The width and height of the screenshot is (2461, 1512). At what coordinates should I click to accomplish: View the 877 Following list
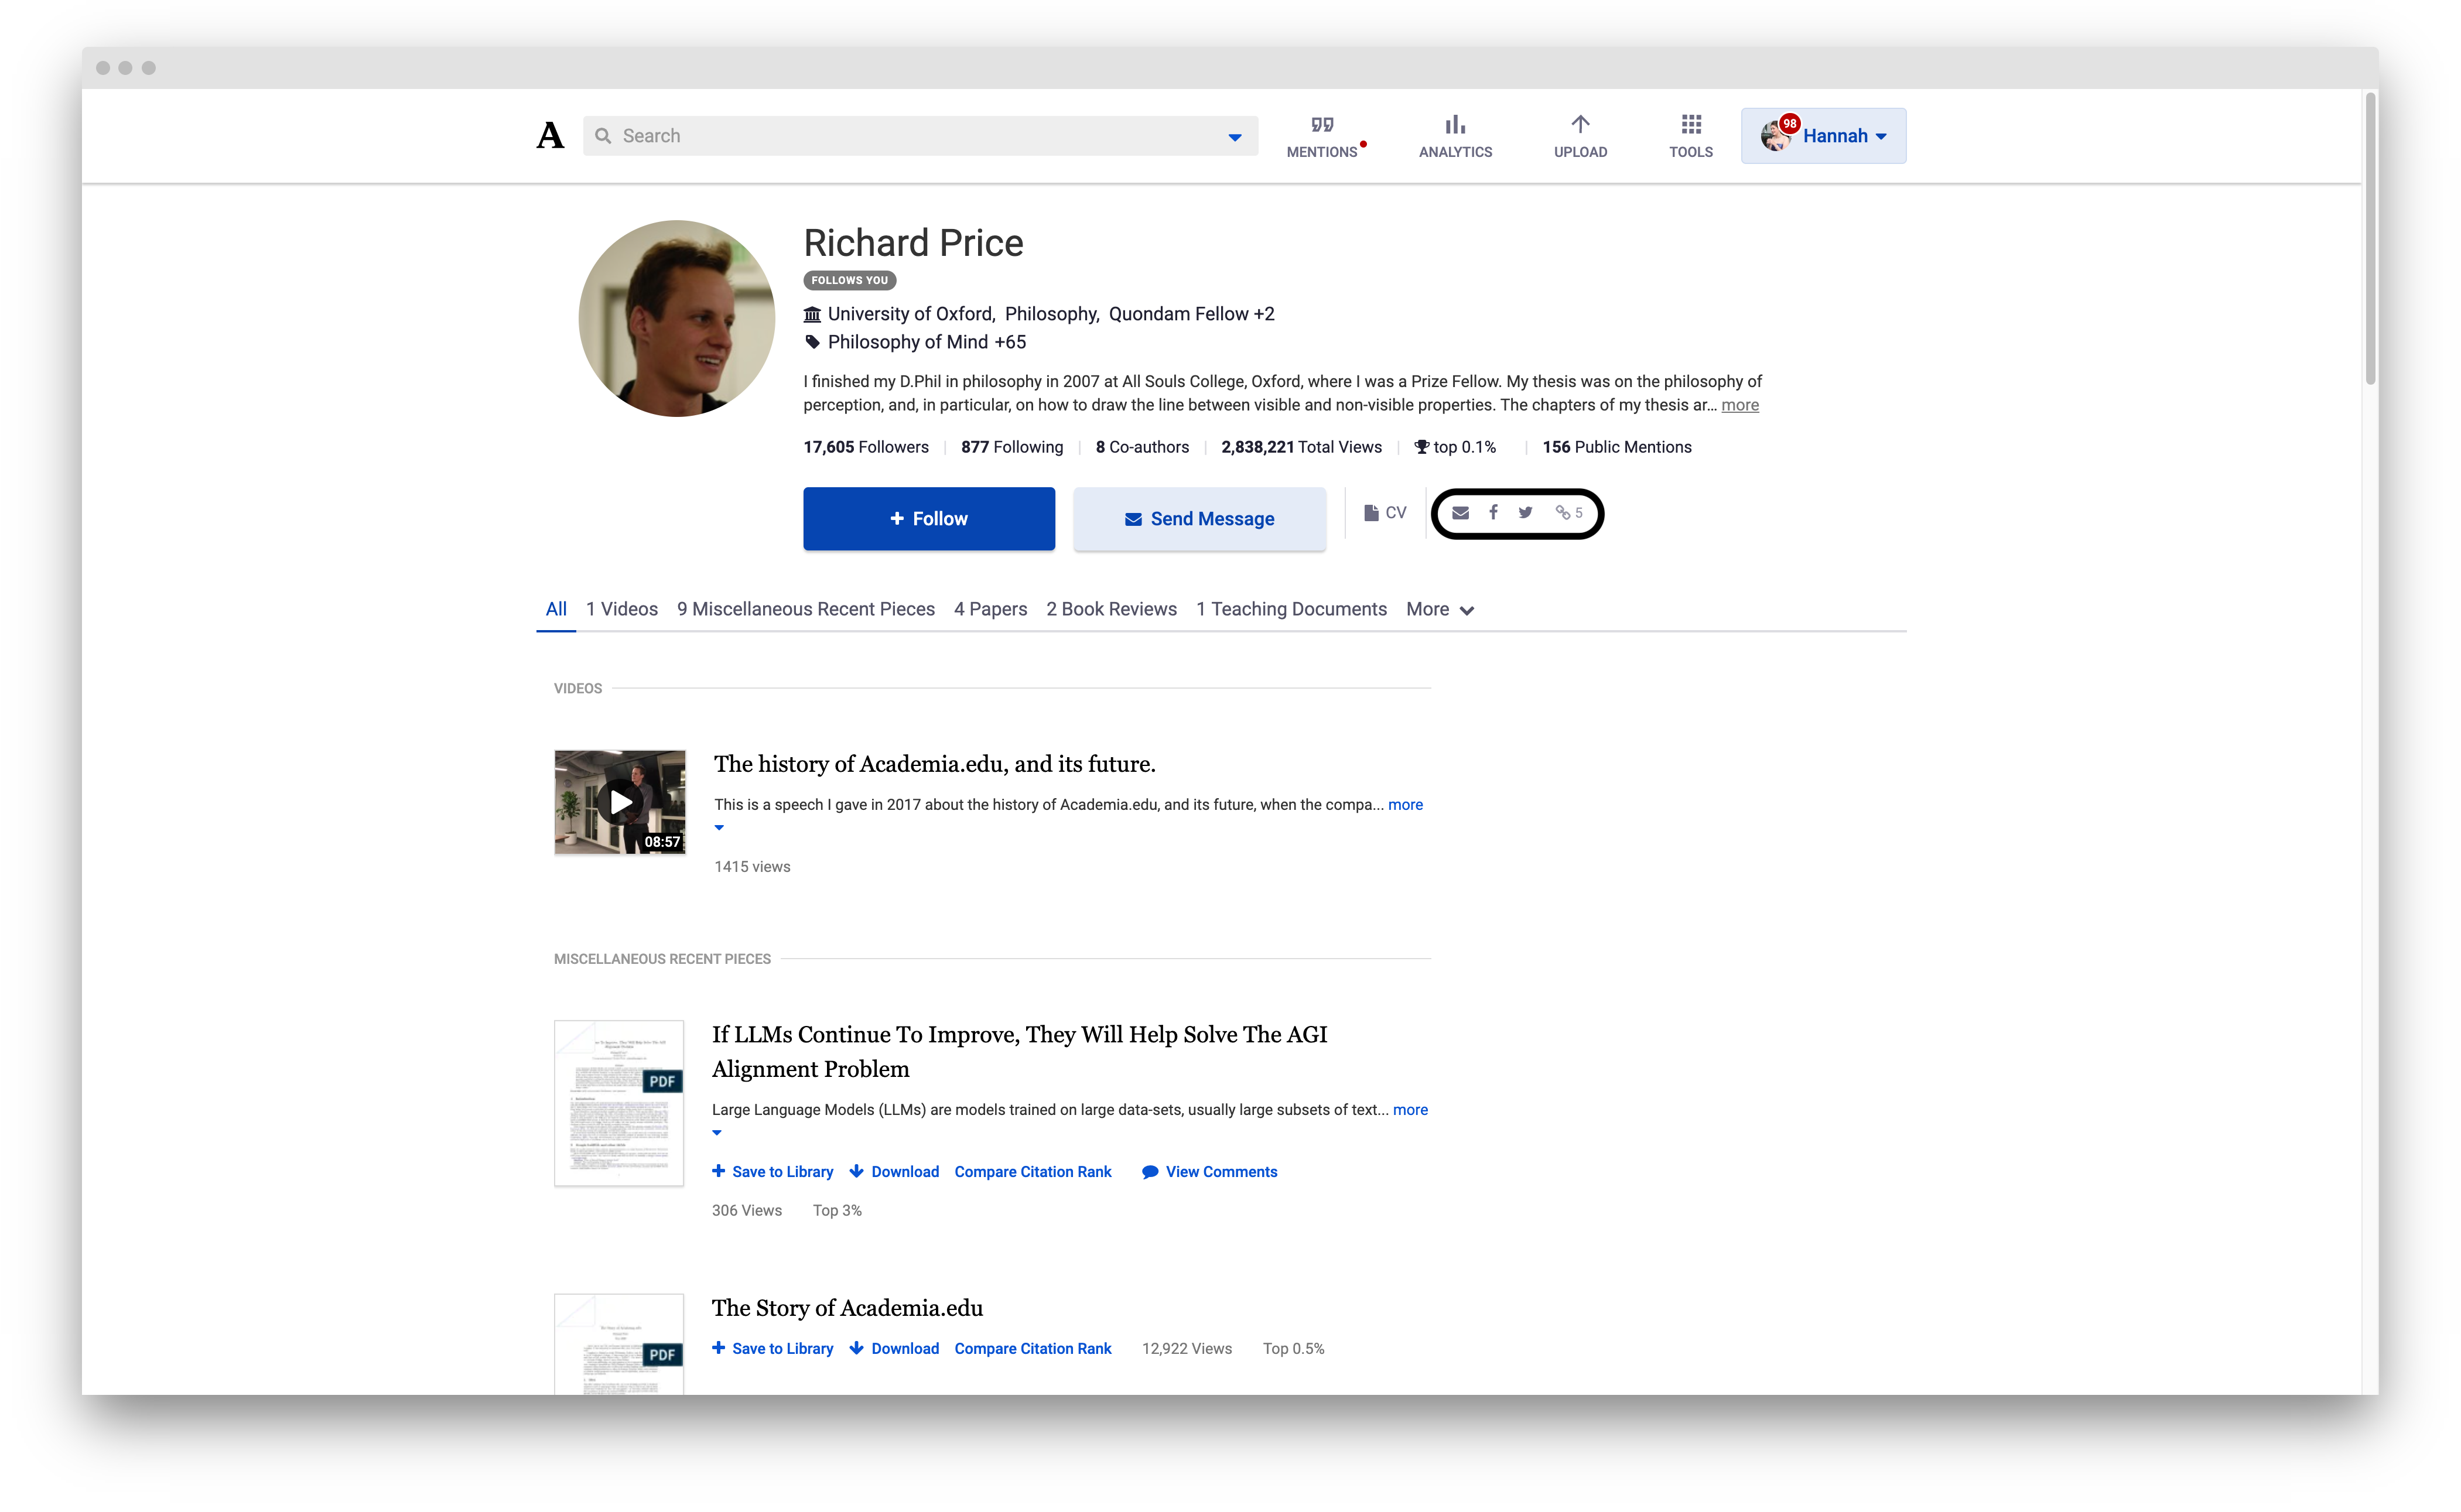point(1012,447)
